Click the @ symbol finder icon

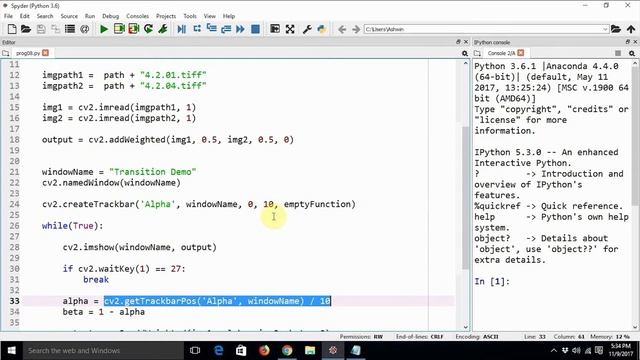pos(84,29)
